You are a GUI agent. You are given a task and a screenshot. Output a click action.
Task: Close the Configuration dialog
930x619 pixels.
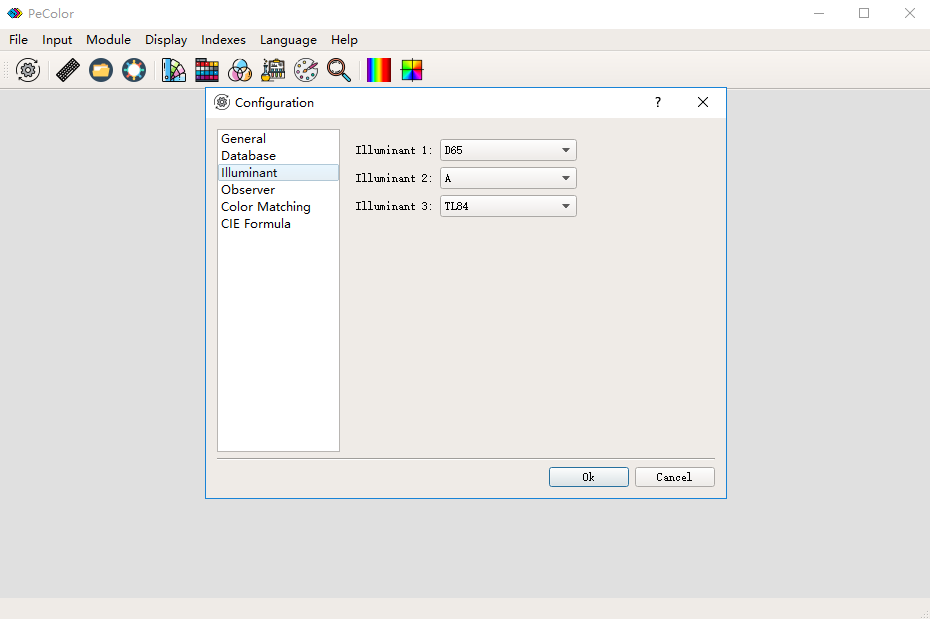point(703,102)
